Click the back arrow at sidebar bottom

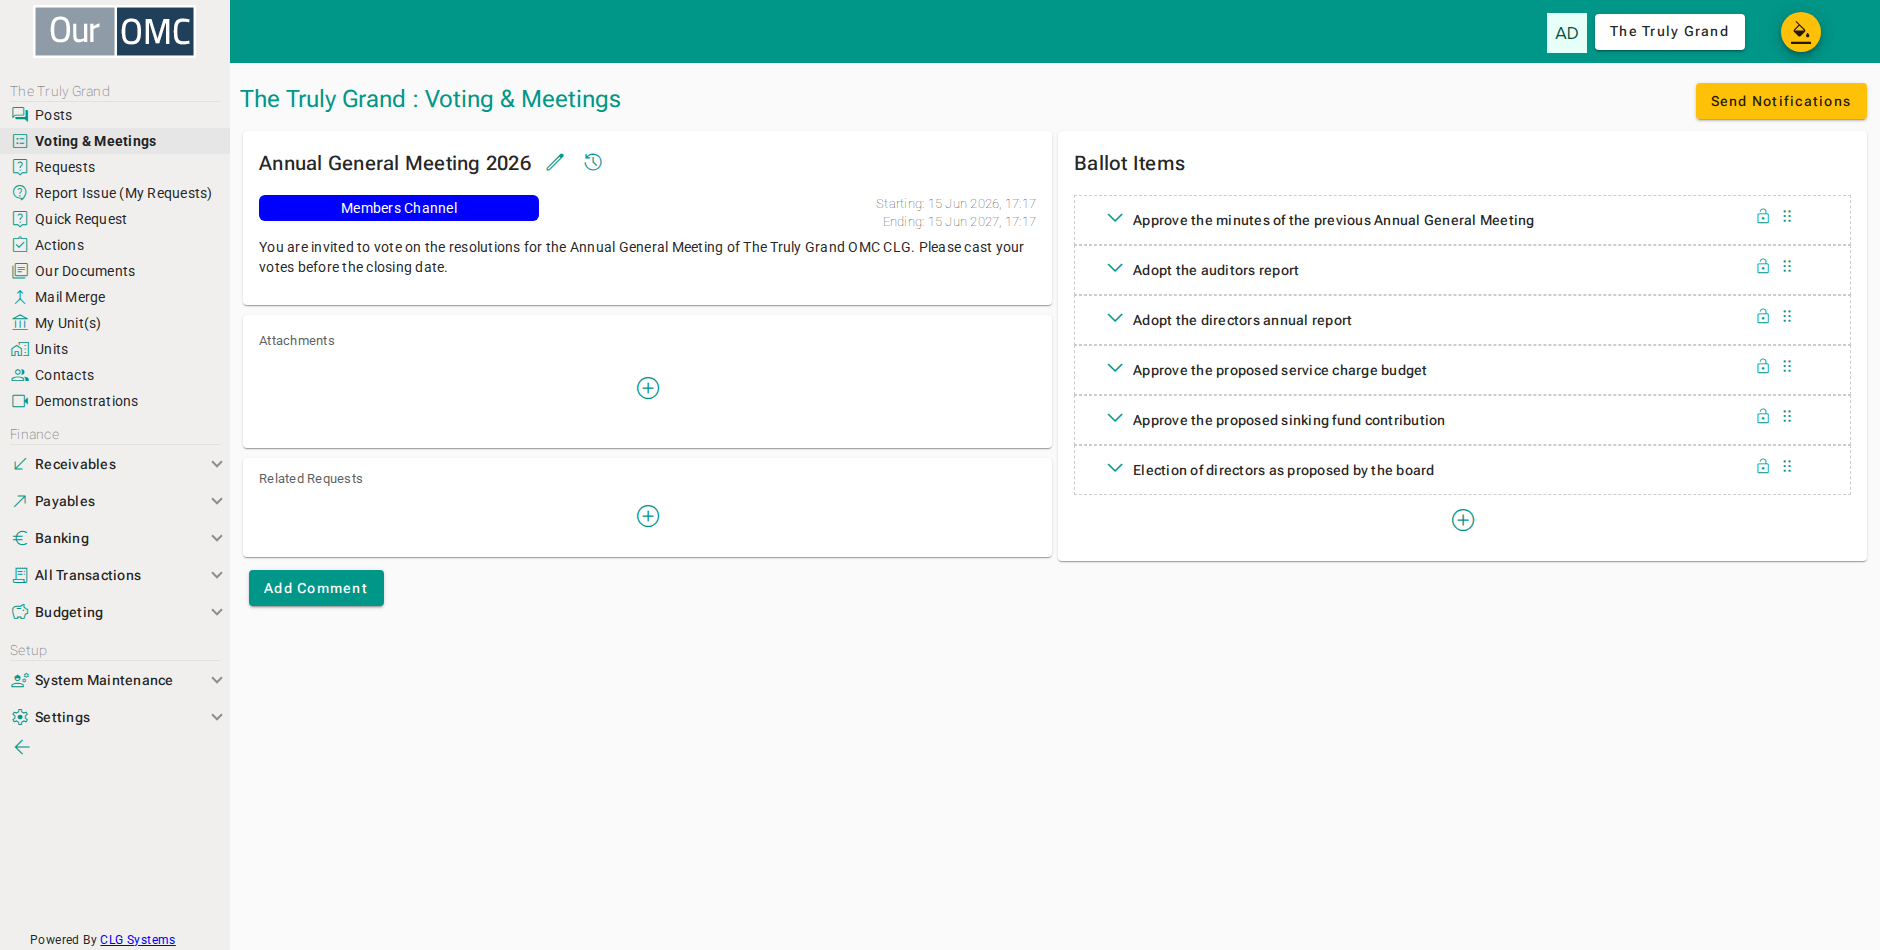(x=22, y=747)
